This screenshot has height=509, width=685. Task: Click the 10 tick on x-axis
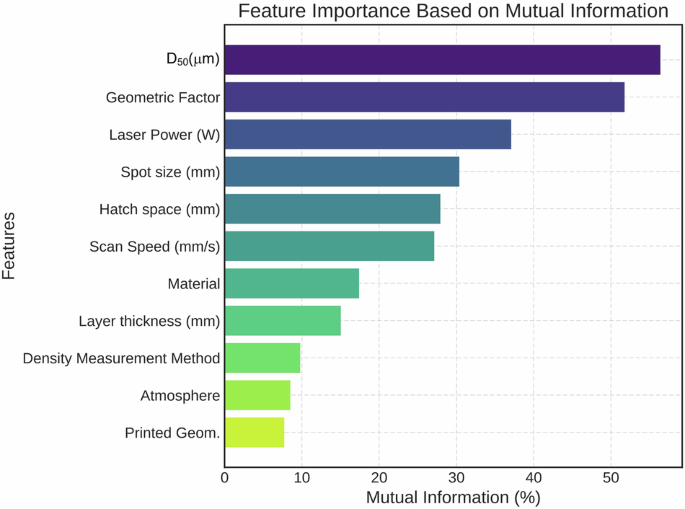302,478
